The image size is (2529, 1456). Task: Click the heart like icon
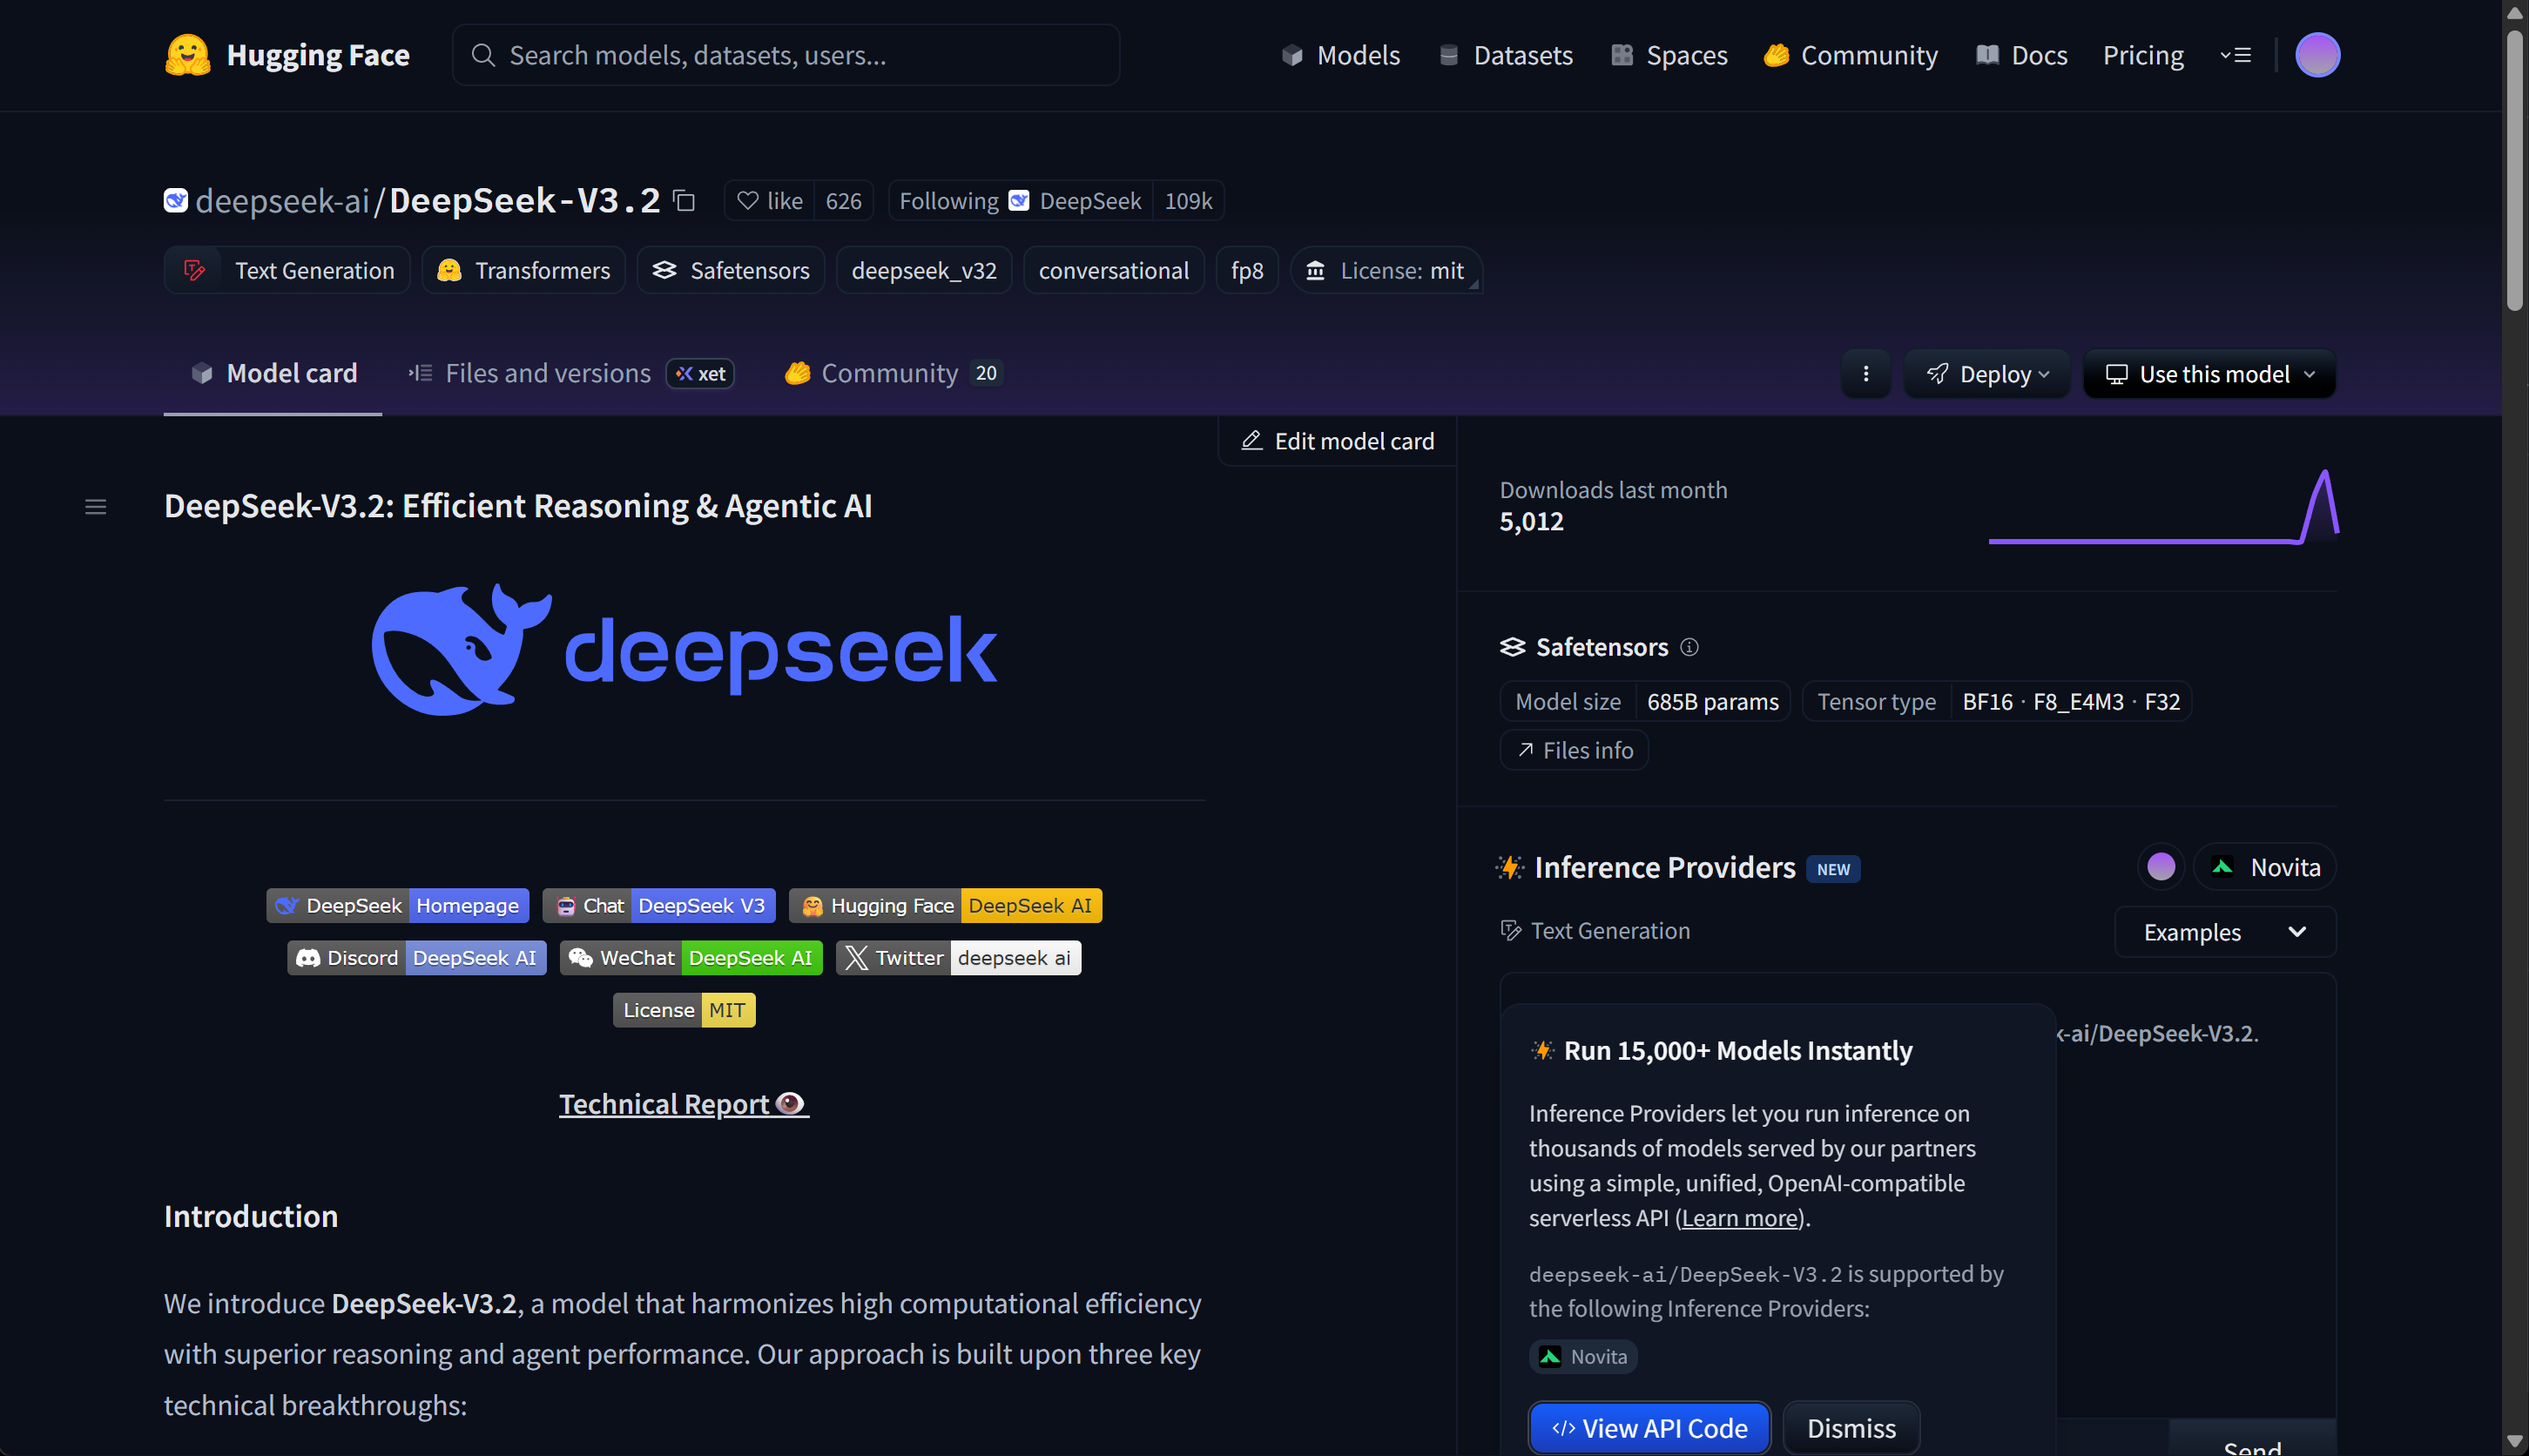tap(748, 201)
